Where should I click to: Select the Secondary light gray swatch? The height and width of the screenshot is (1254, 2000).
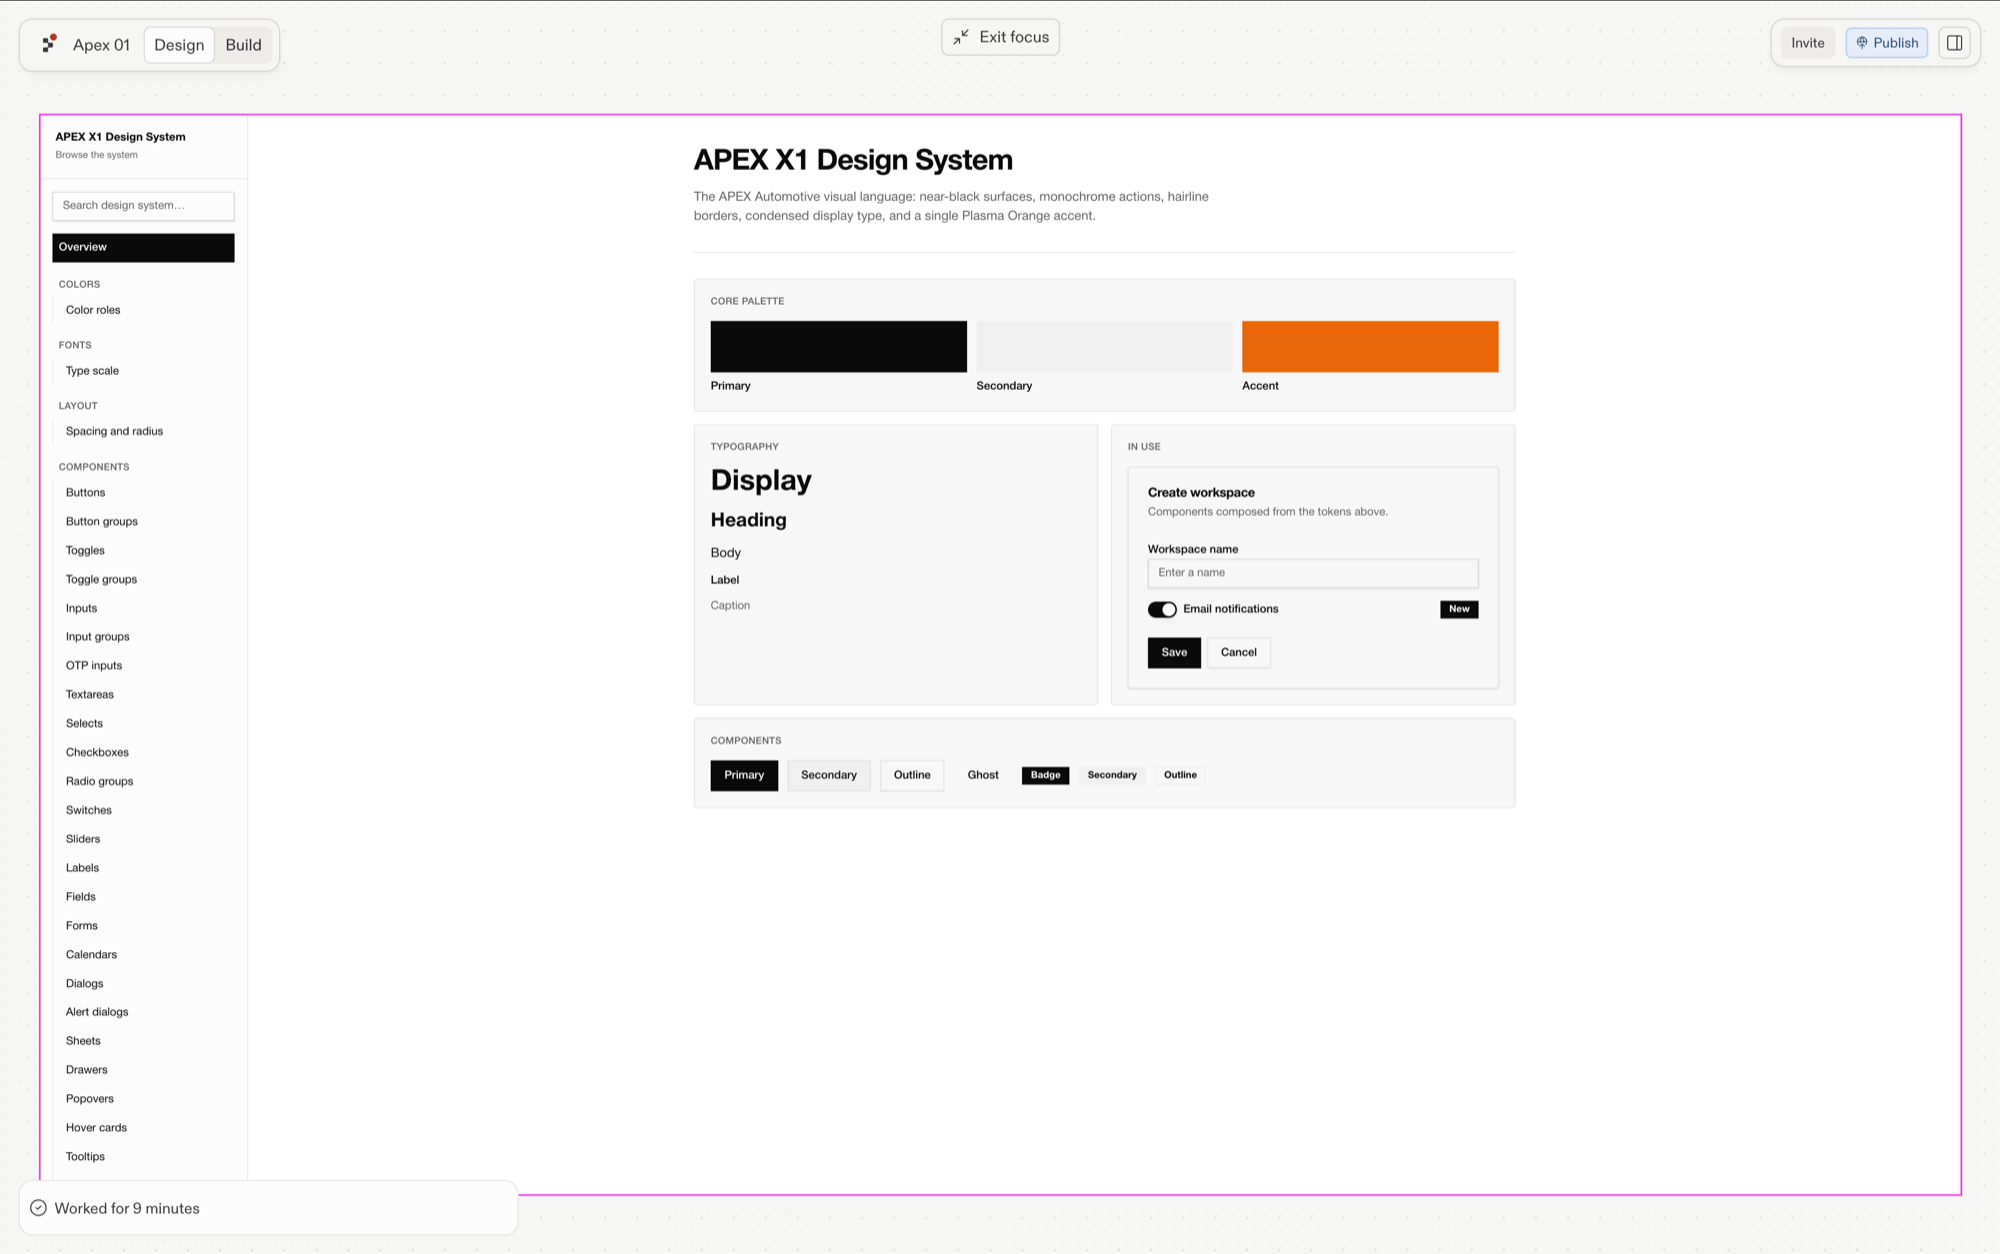[1104, 346]
